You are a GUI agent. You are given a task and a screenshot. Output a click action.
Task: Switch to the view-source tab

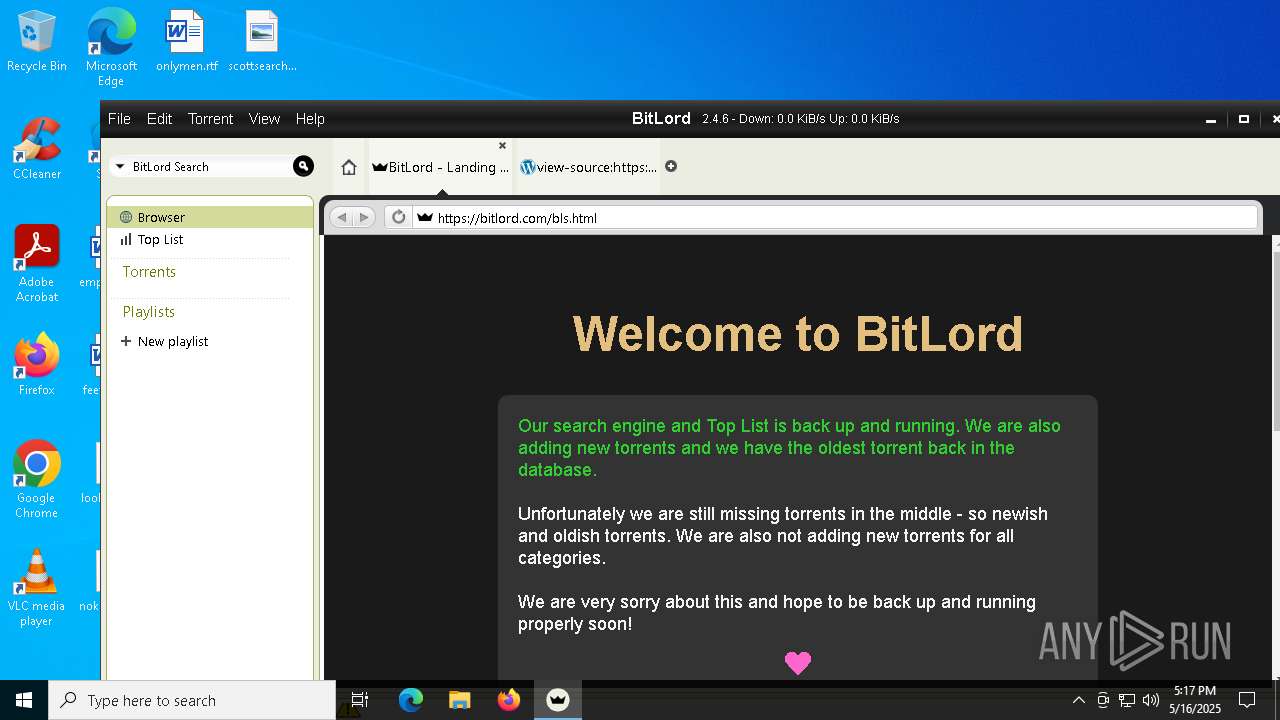pos(589,167)
